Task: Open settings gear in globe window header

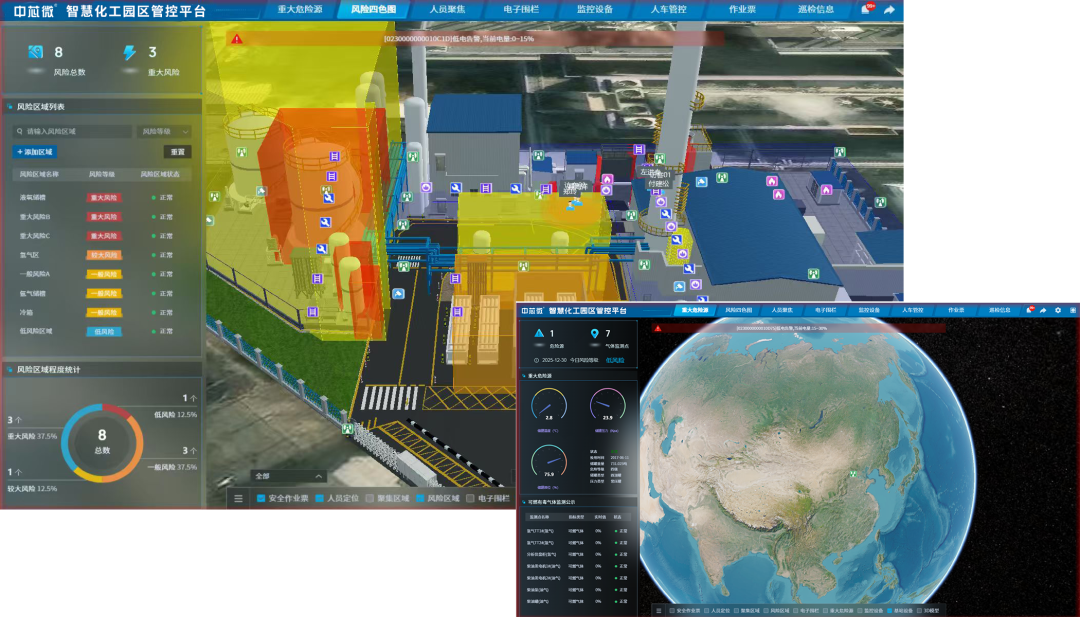Action: 1058,311
